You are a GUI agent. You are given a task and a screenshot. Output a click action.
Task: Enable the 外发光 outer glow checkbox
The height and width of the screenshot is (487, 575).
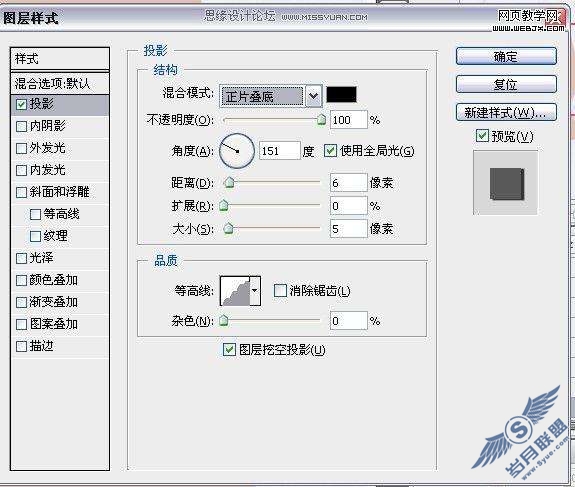(x=21, y=149)
